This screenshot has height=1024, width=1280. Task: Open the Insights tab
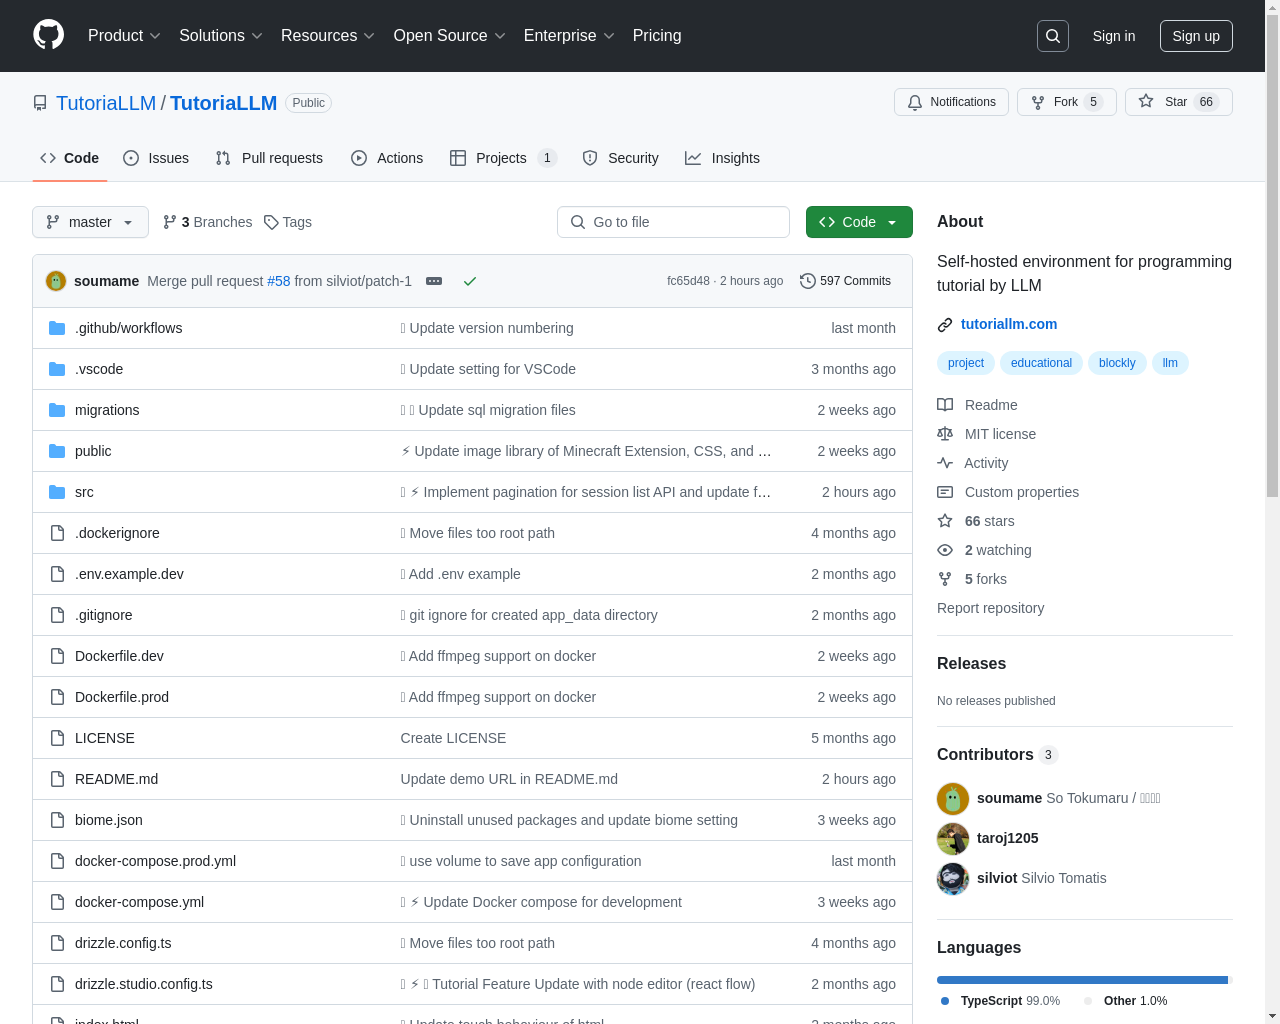tap(722, 158)
